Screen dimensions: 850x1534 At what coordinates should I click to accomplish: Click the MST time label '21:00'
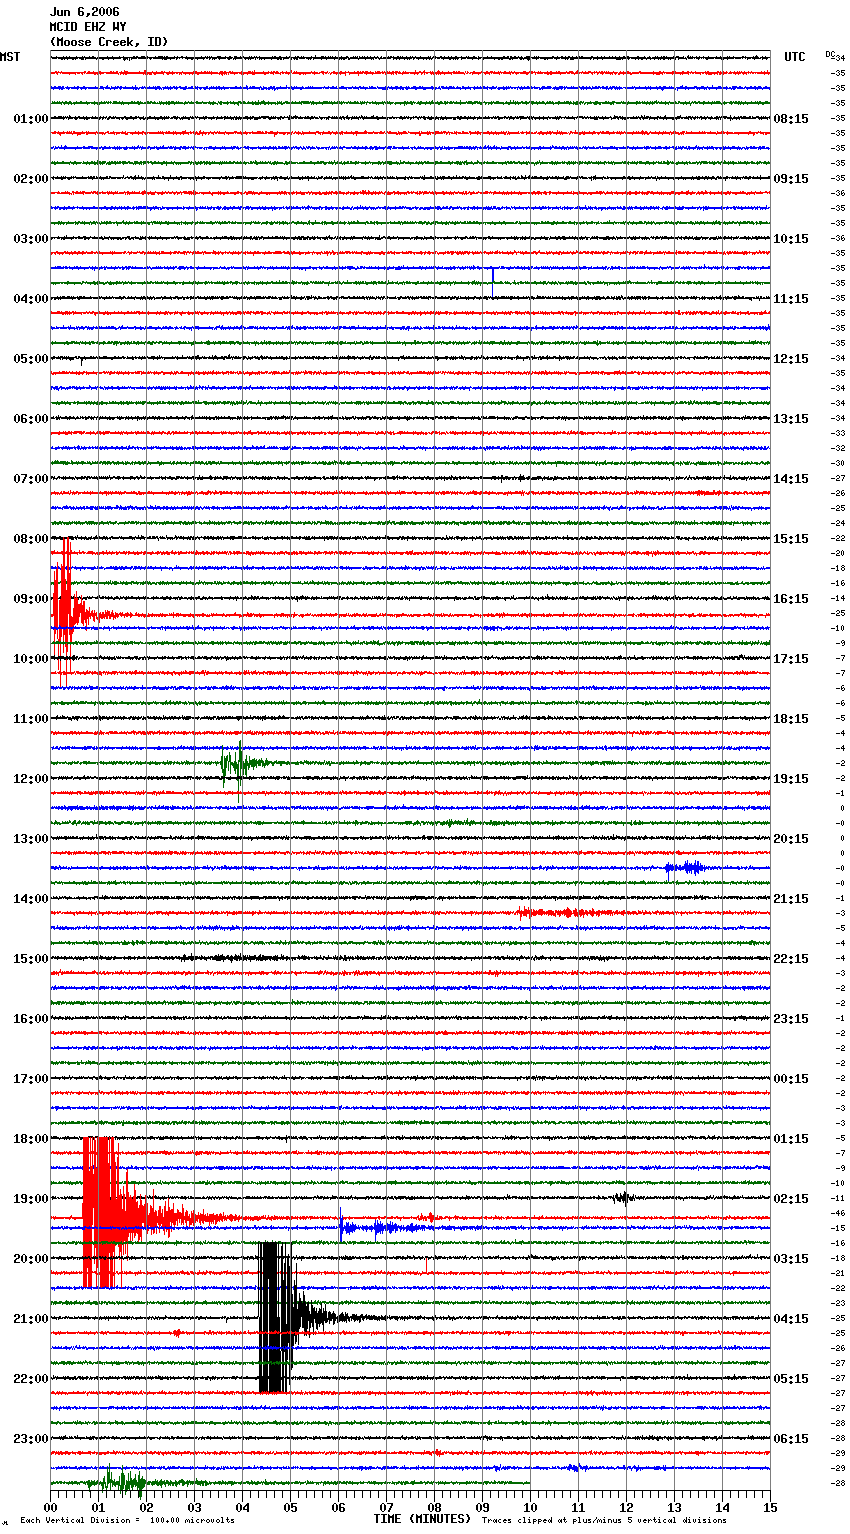[31, 1319]
